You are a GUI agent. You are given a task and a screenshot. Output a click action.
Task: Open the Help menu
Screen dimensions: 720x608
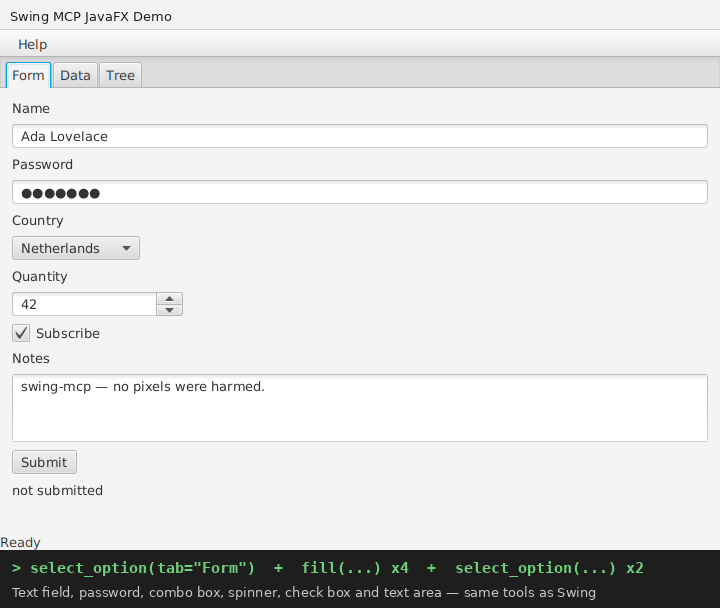click(x=32, y=45)
